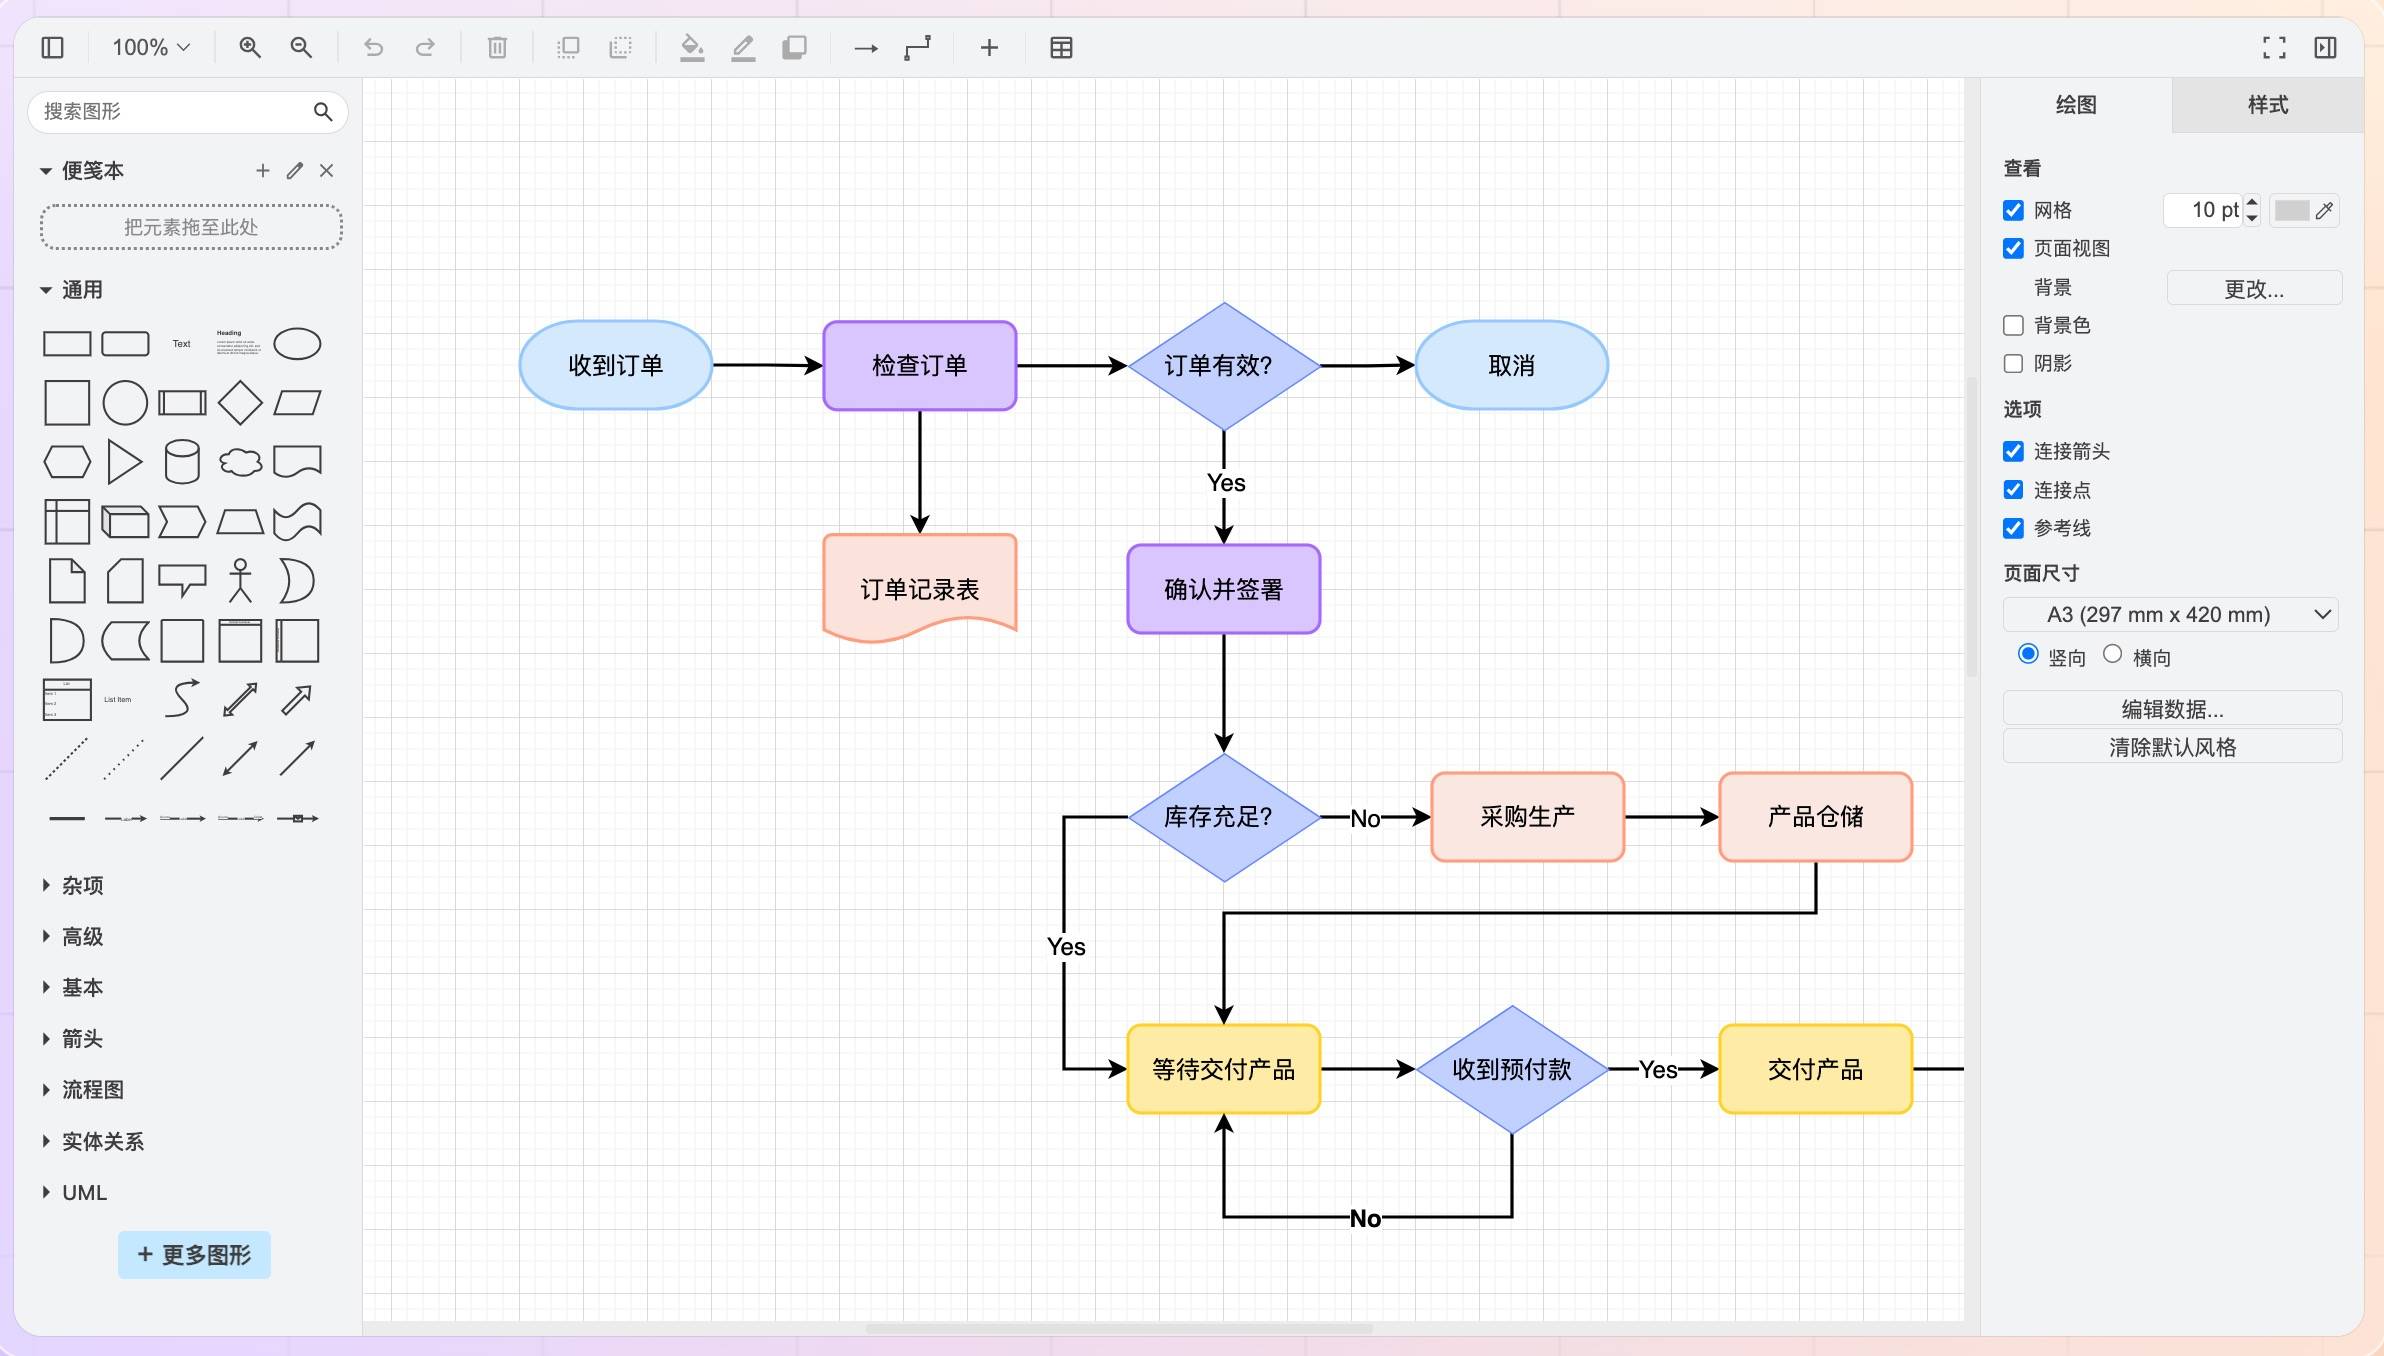Click the delete trash icon
Viewport: 2384px width, 1356px height.
[497, 47]
